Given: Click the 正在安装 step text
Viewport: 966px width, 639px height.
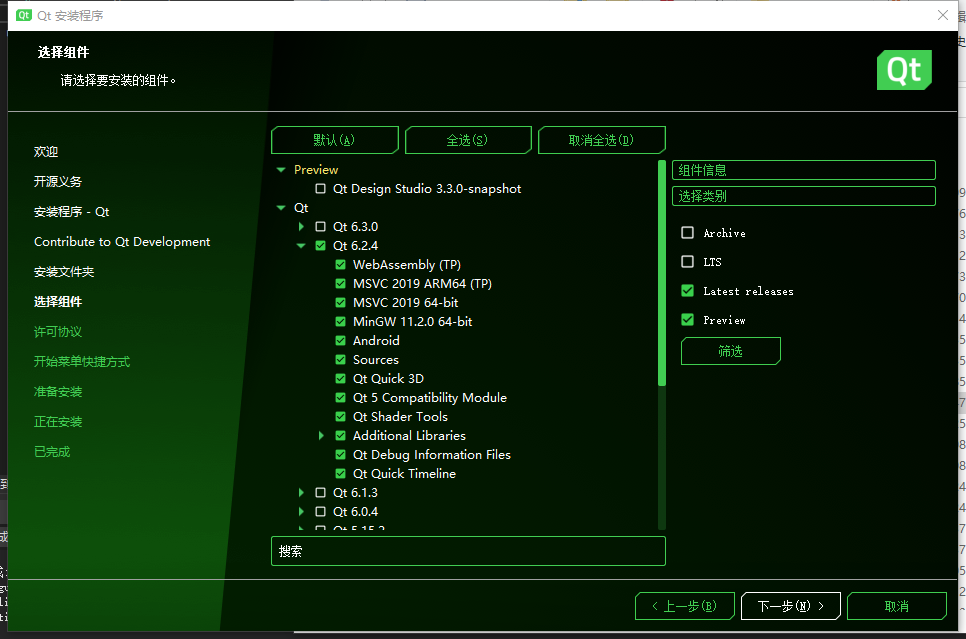Looking at the screenshot, I should (x=58, y=422).
